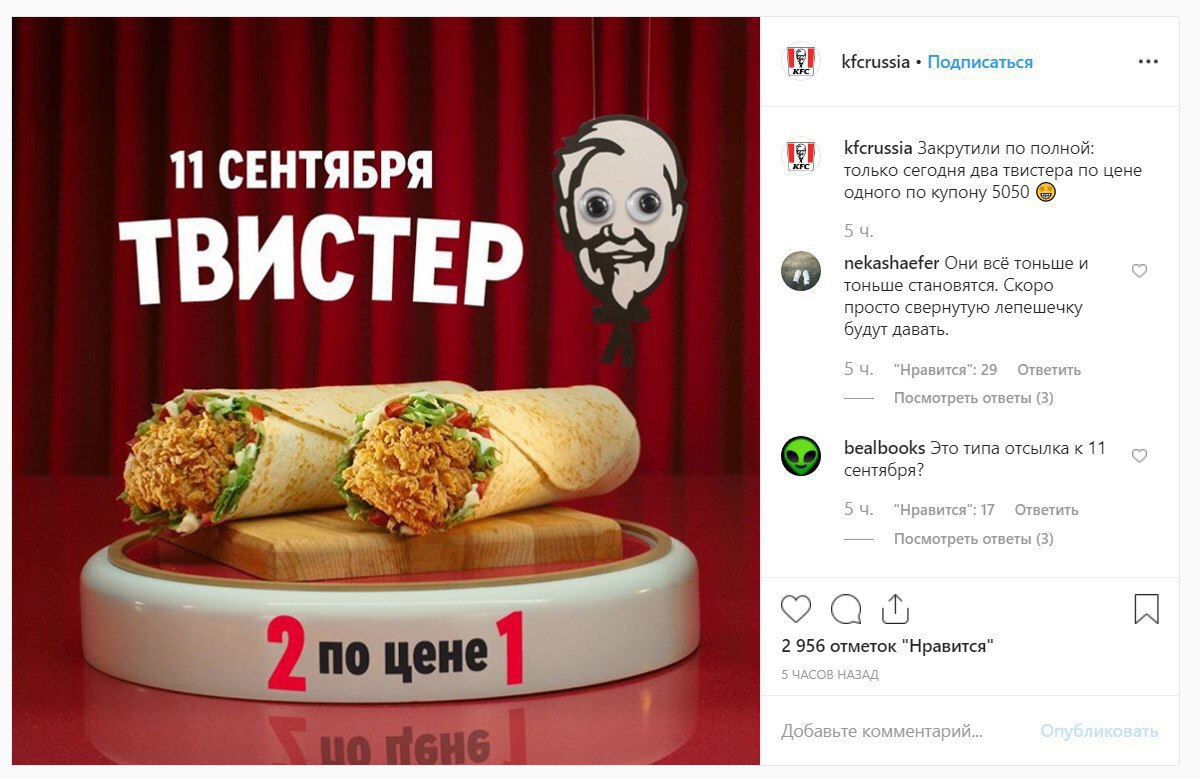Open the KFC avatar in the post header
This screenshot has width=1200, height=779.
click(x=800, y=62)
